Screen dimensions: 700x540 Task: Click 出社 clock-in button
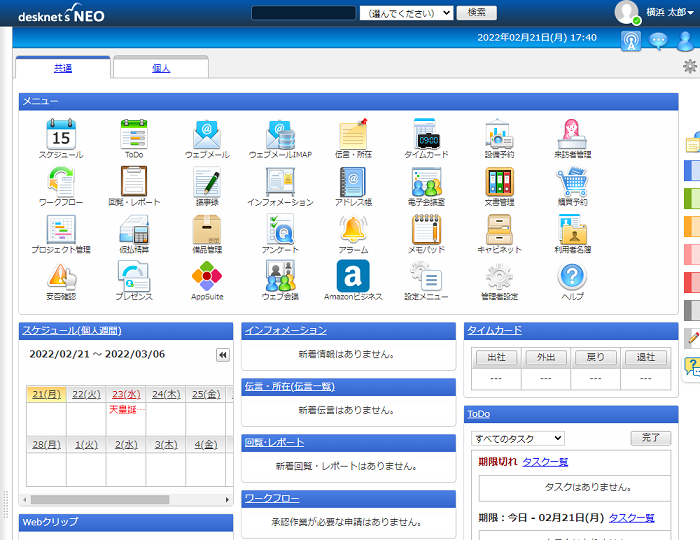pyautogui.click(x=496, y=357)
